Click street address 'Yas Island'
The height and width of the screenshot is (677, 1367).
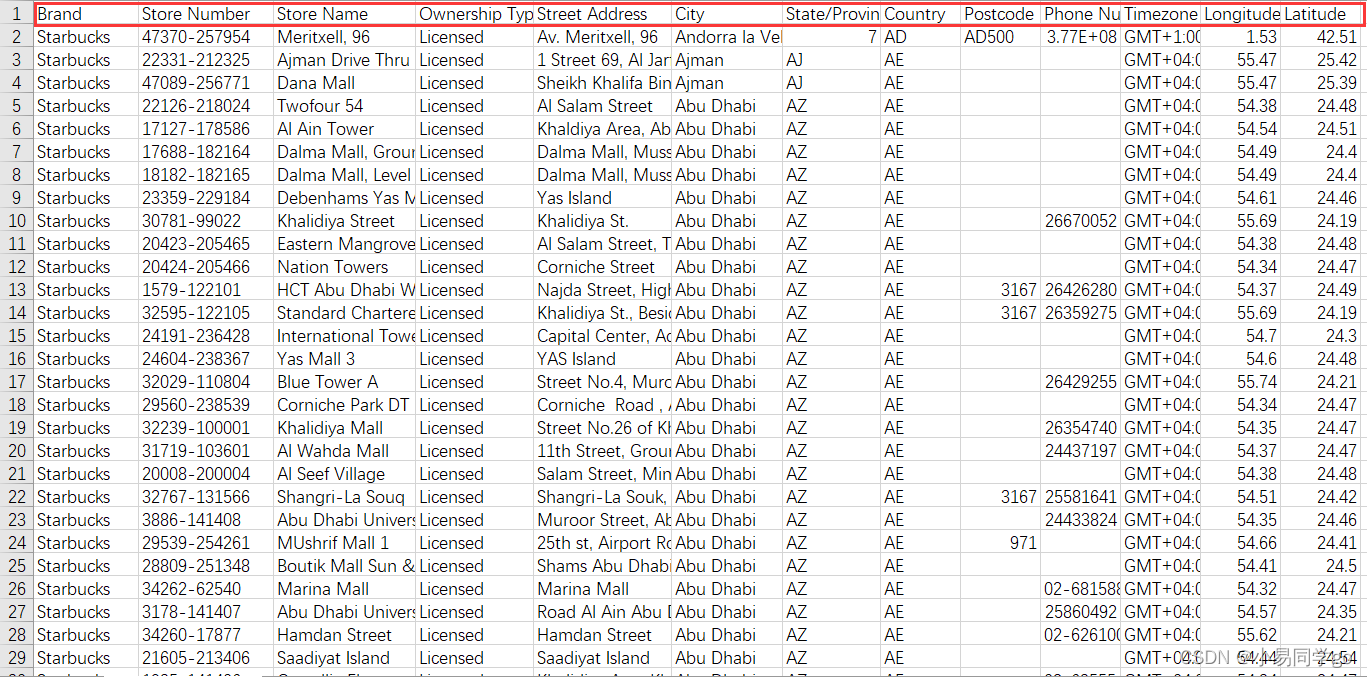click(603, 198)
